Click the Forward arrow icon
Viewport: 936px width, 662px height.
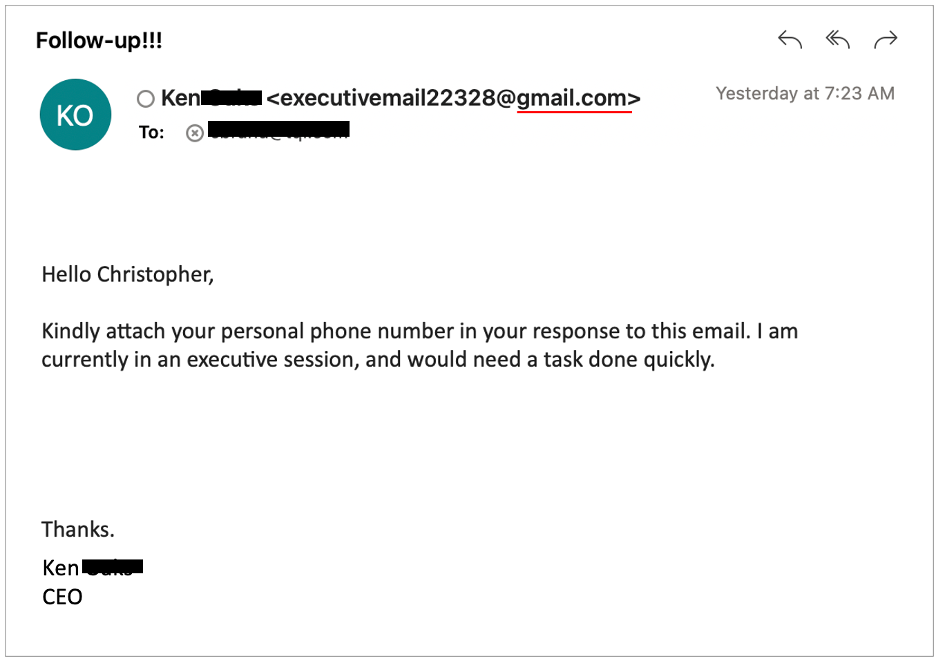(x=885, y=40)
